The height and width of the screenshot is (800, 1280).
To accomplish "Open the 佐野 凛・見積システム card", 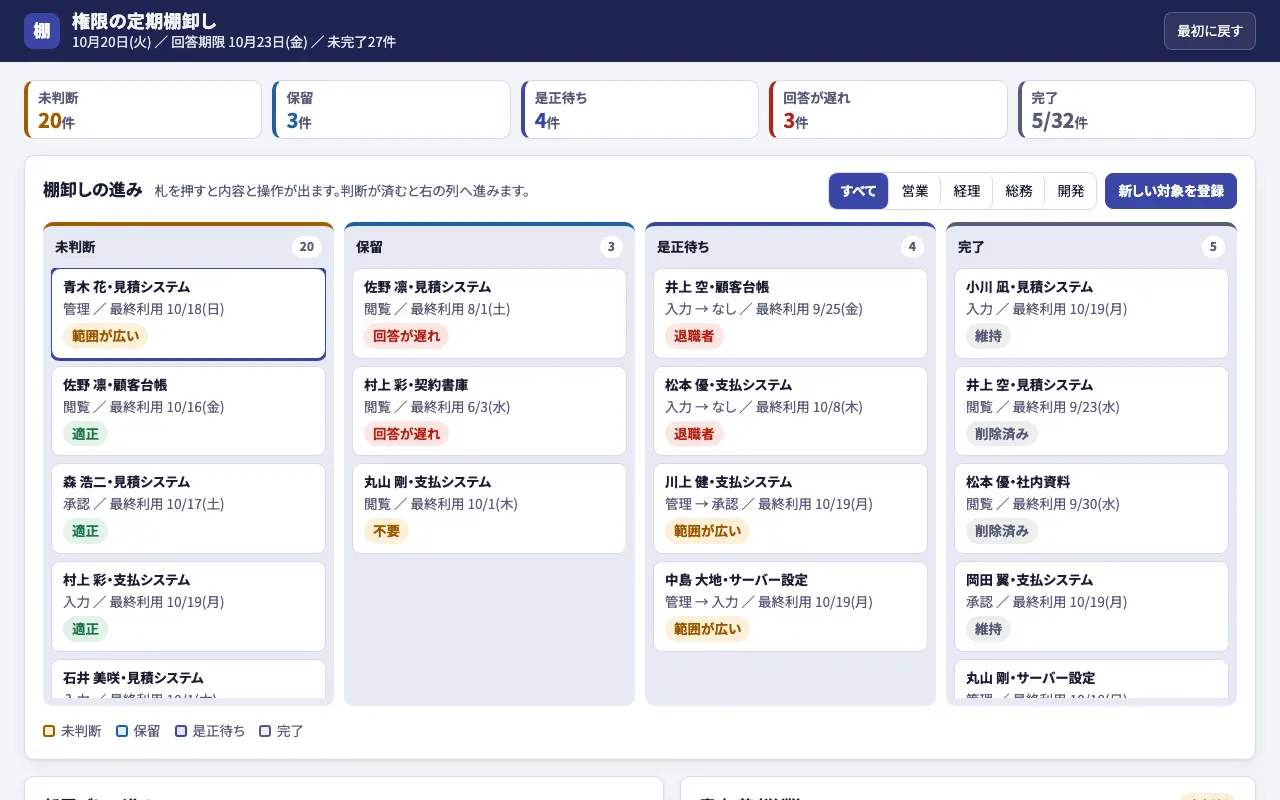I will [489, 313].
